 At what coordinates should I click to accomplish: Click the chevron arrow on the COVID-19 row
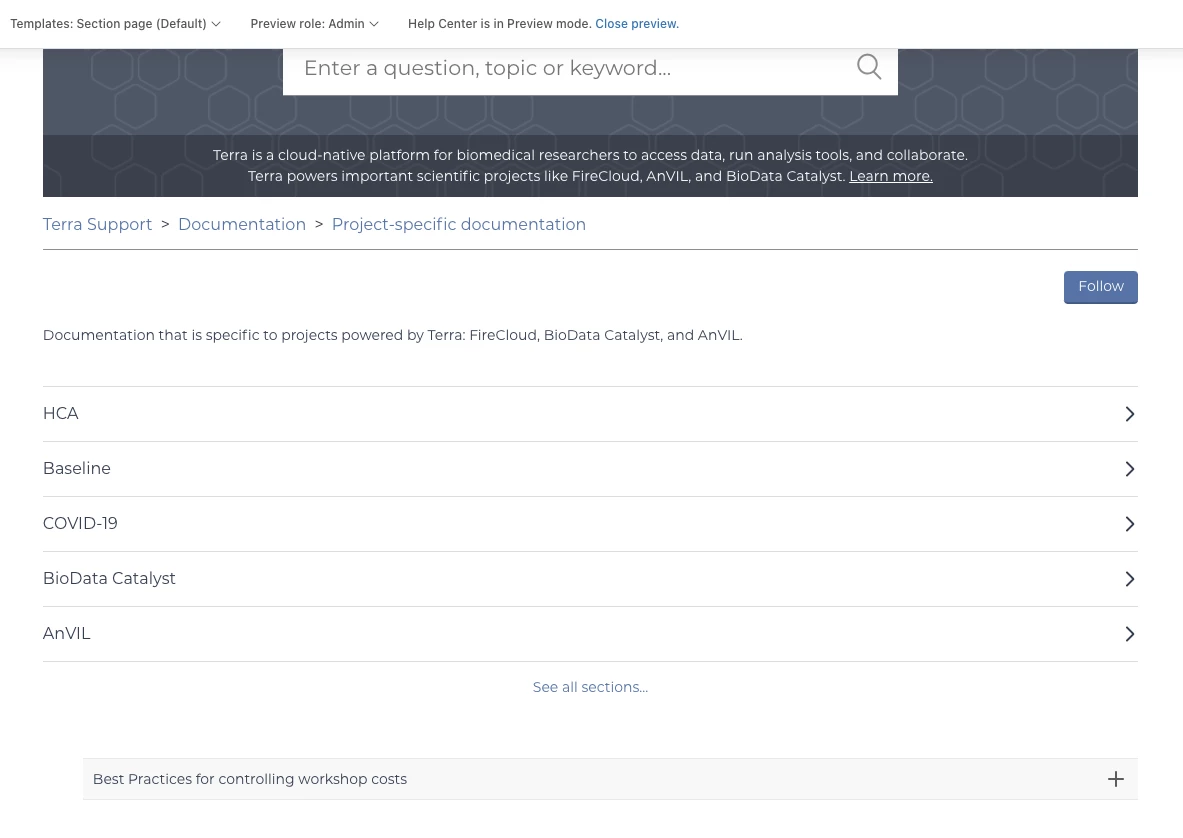(1129, 523)
